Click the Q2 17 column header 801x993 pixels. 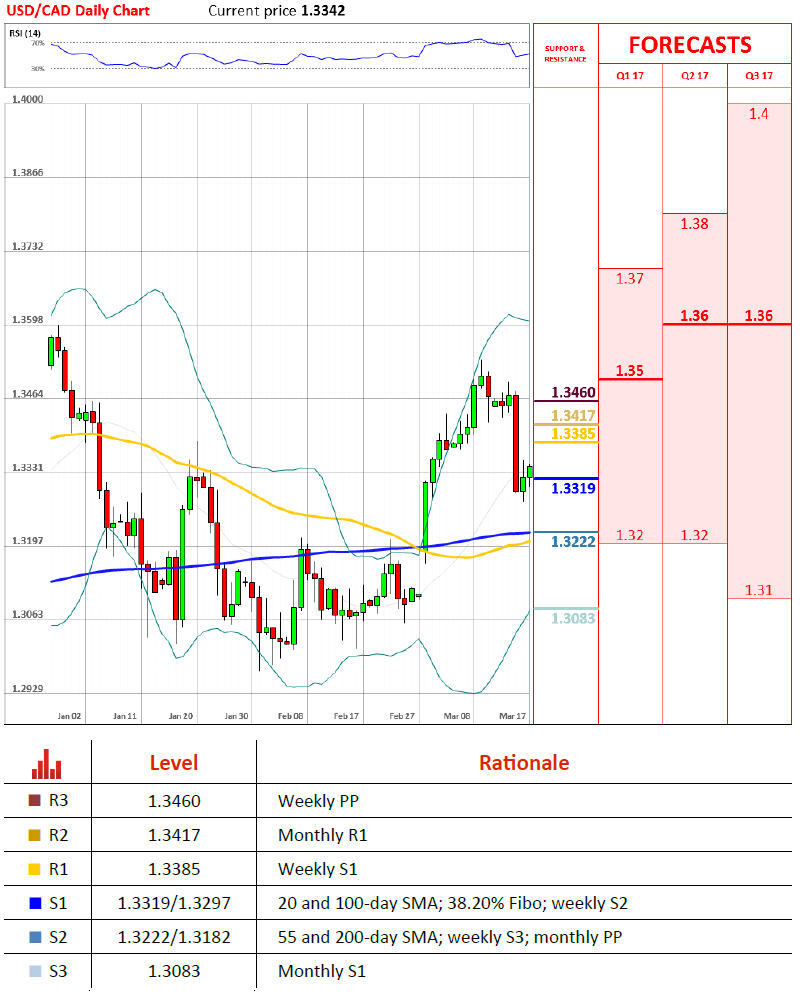[x=695, y=75]
